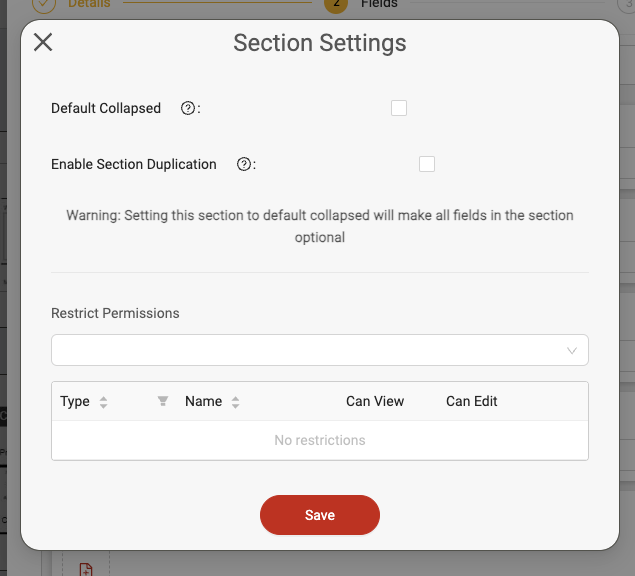Save the section settings
The image size is (635, 576).
pyautogui.click(x=320, y=515)
